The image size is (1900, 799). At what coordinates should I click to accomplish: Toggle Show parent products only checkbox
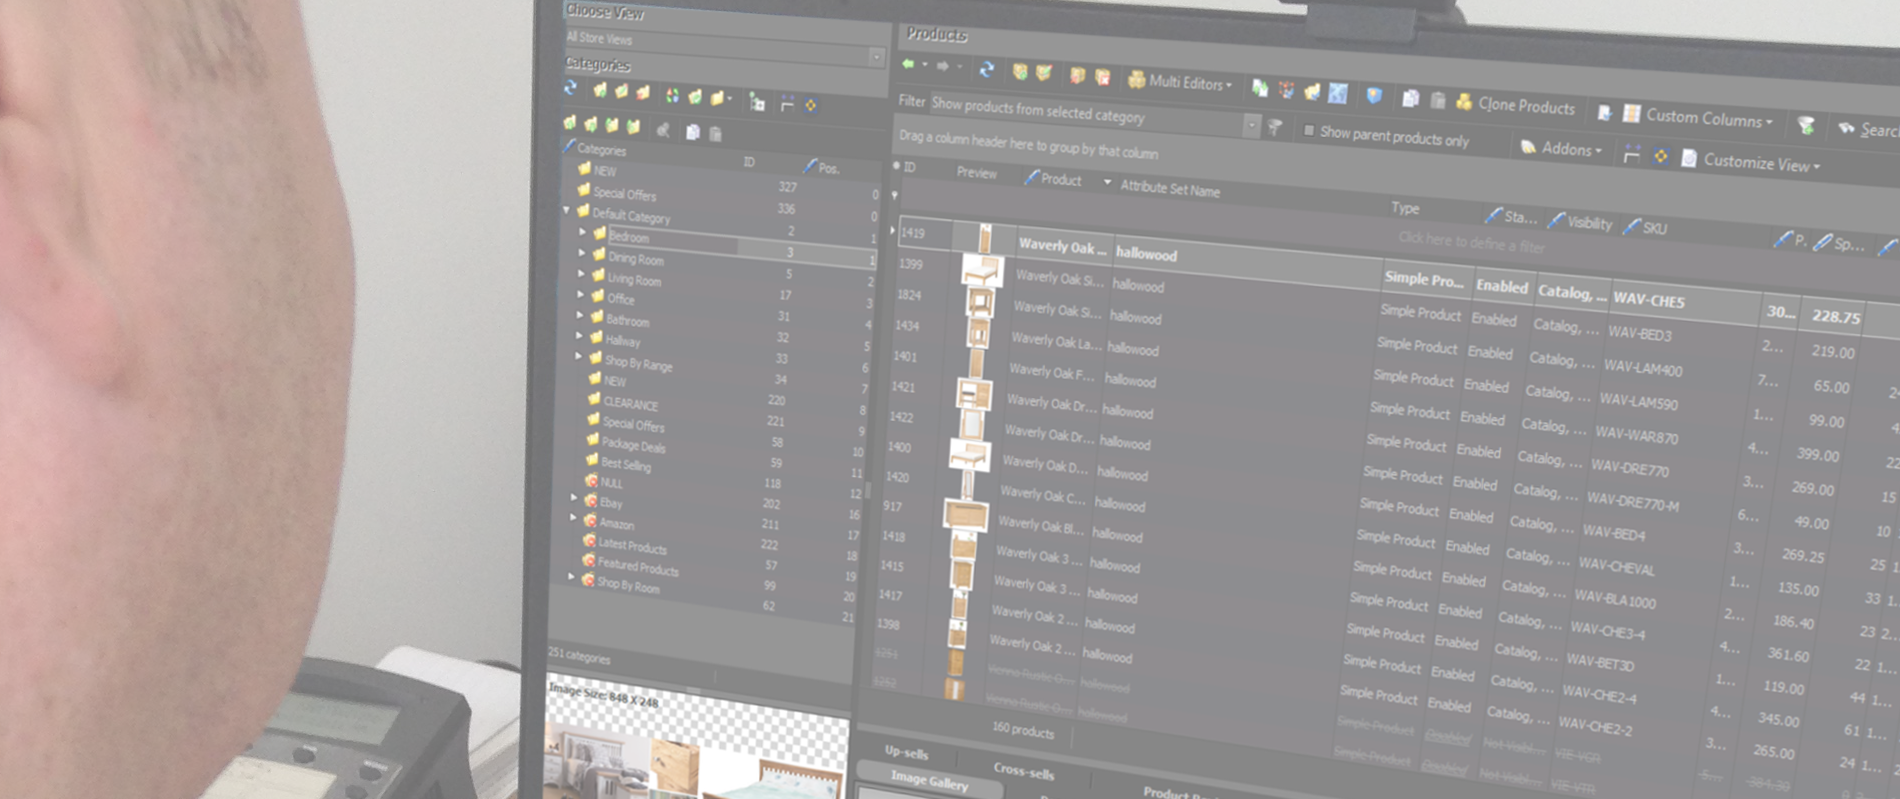tap(1308, 130)
